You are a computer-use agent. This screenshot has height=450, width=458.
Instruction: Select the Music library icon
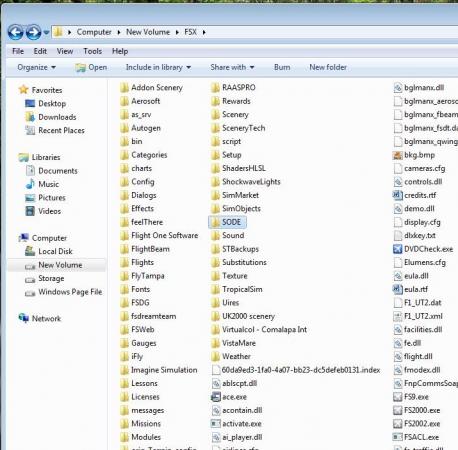tap(30, 184)
